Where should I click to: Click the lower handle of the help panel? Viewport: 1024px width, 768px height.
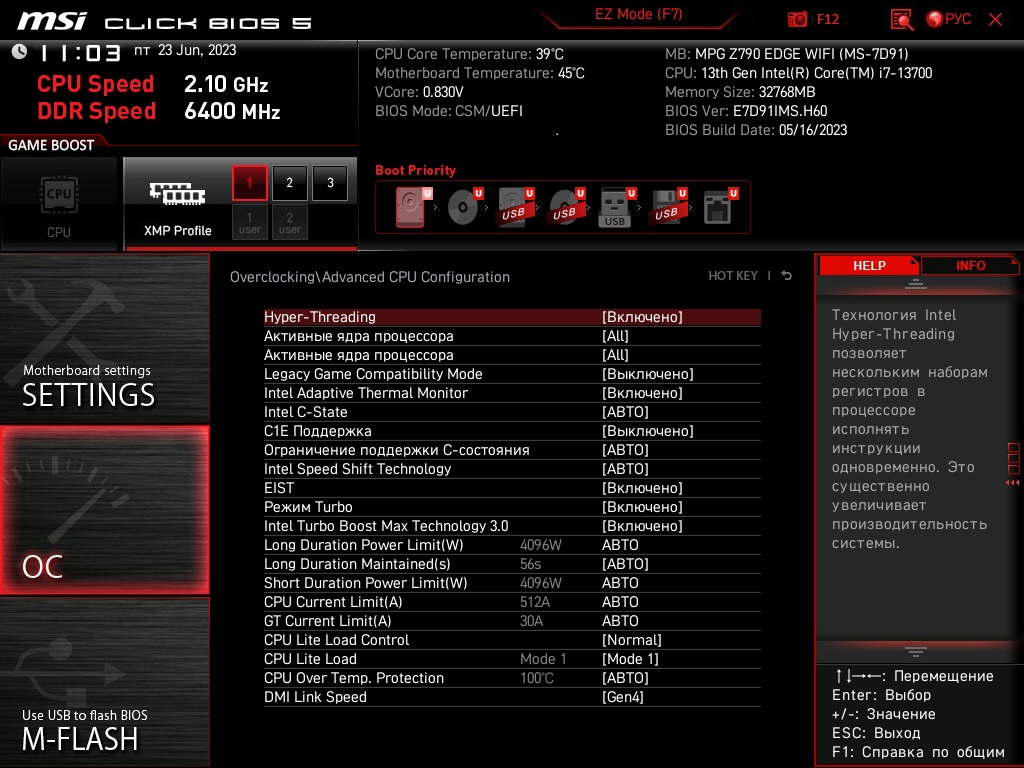point(916,651)
